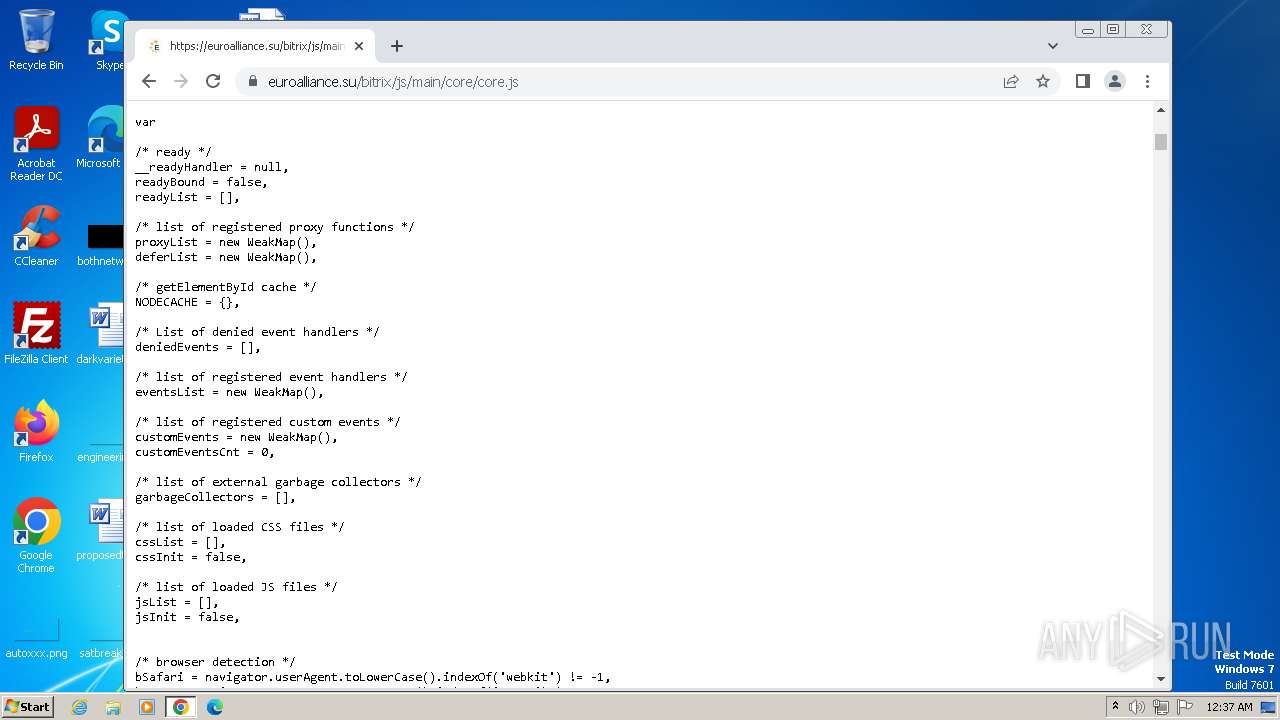Click the 'cssInit = false,' line
Viewport: 1280px width, 720px height.
pyautogui.click(x=191, y=557)
